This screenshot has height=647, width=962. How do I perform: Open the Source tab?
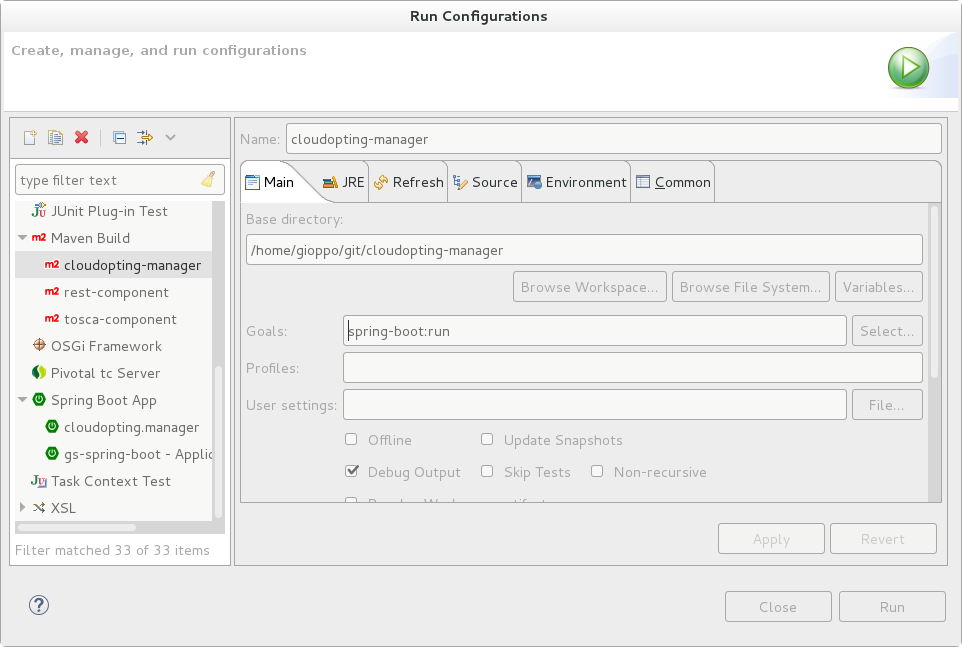point(485,182)
